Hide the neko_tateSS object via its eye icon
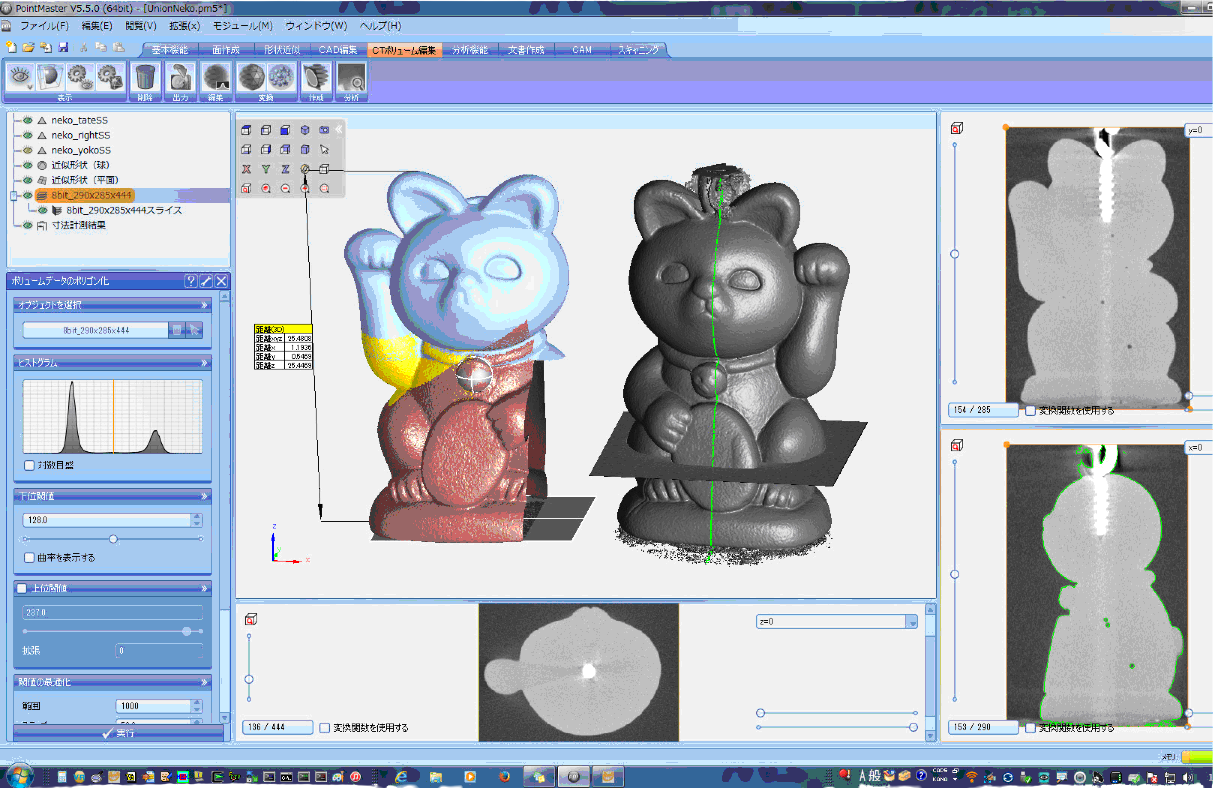1213x788 pixels. pyautogui.click(x=28, y=120)
